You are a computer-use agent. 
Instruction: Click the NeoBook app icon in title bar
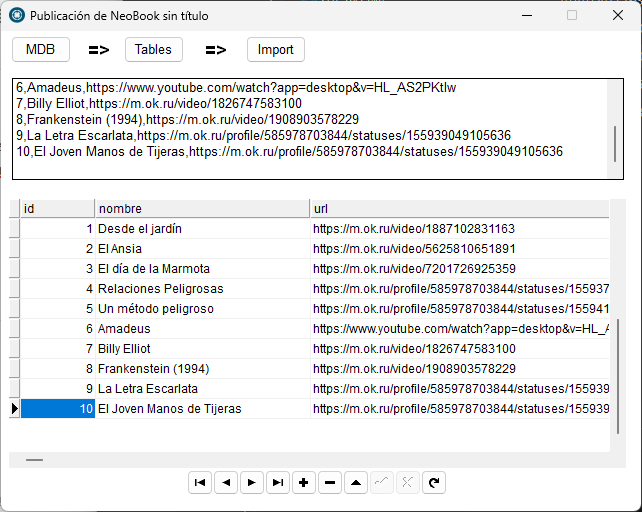(17, 16)
